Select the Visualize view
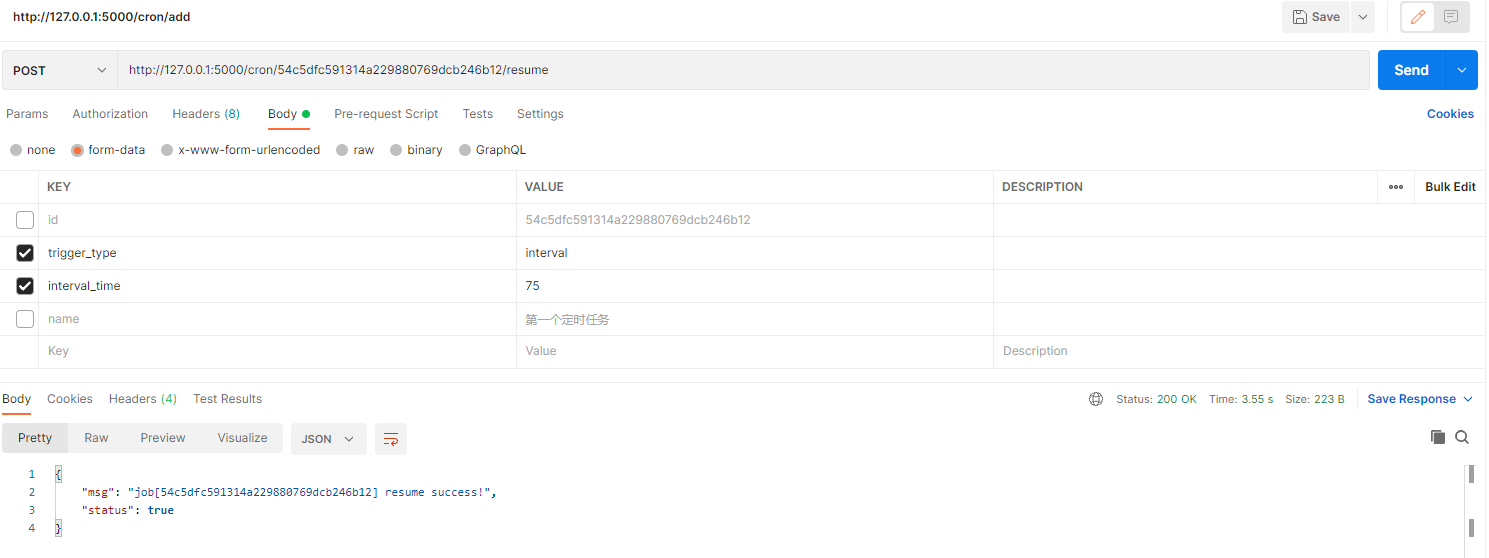Viewport: 1489px width, 558px height. tap(242, 438)
